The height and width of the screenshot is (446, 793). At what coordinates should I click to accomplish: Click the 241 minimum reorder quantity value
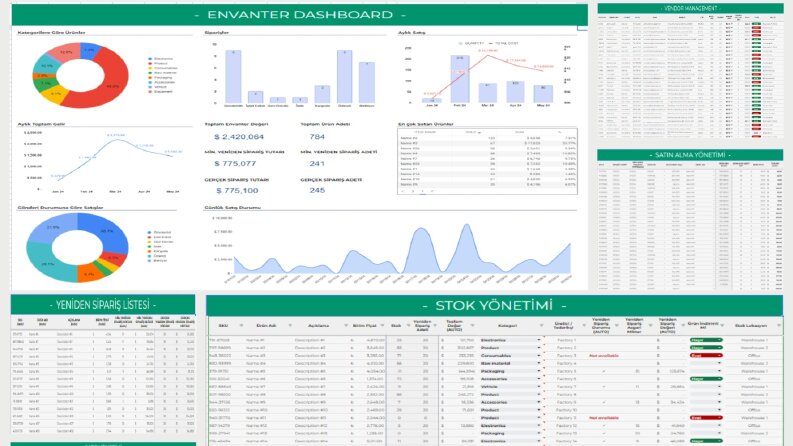pos(317,164)
